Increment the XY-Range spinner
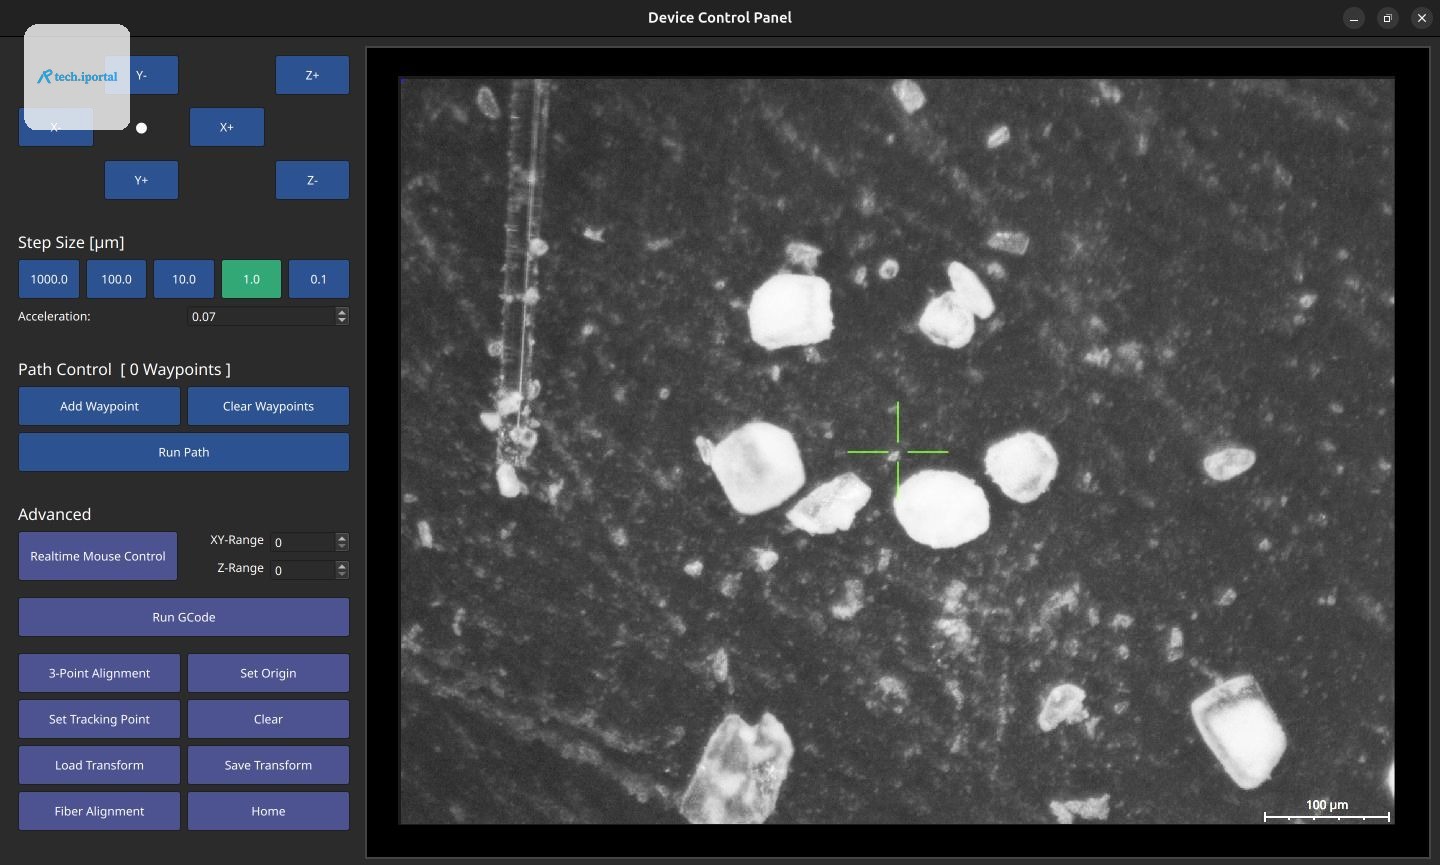The height and width of the screenshot is (865, 1440). pos(342,538)
